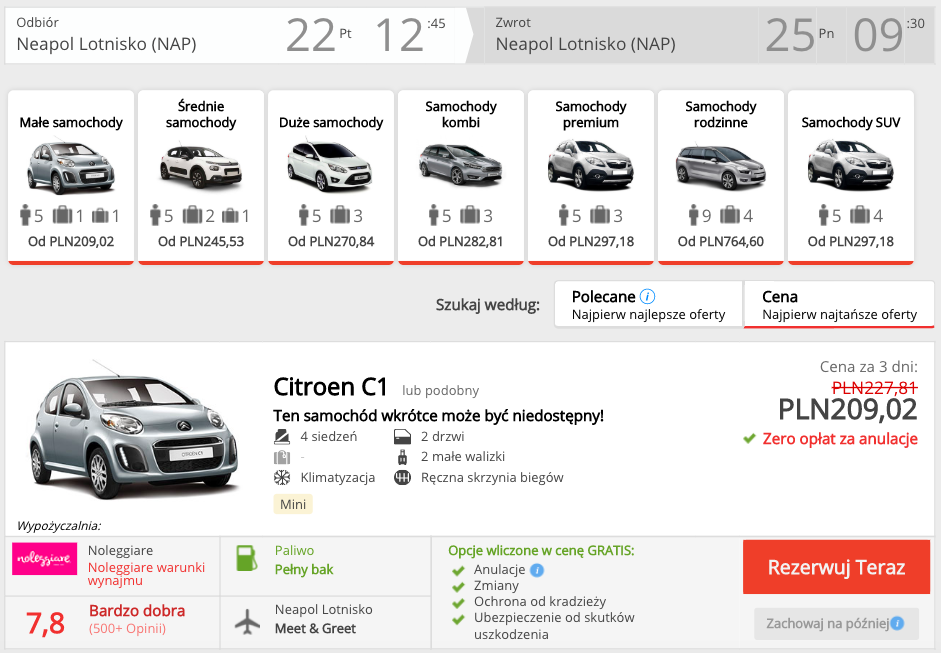Click the Rezerwuj Teraz button
Screen dimensions: 941x653
(x=836, y=567)
